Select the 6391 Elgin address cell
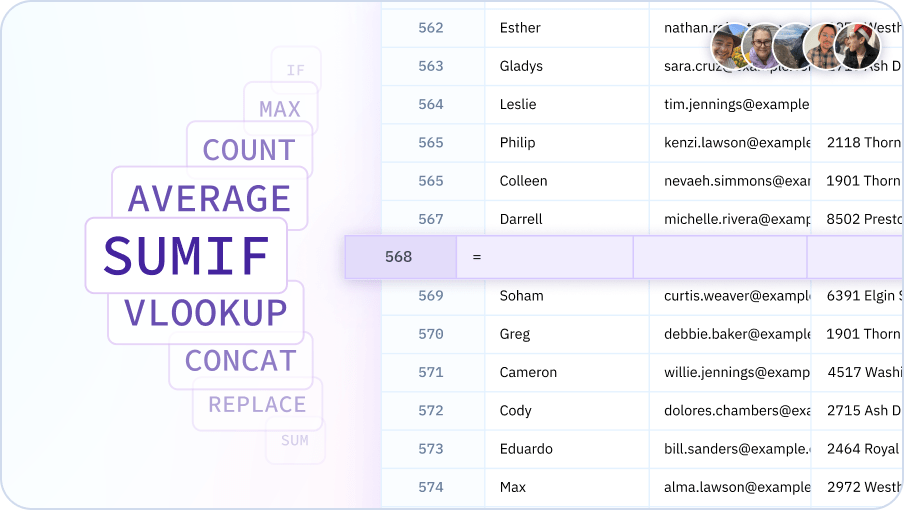 click(x=857, y=296)
